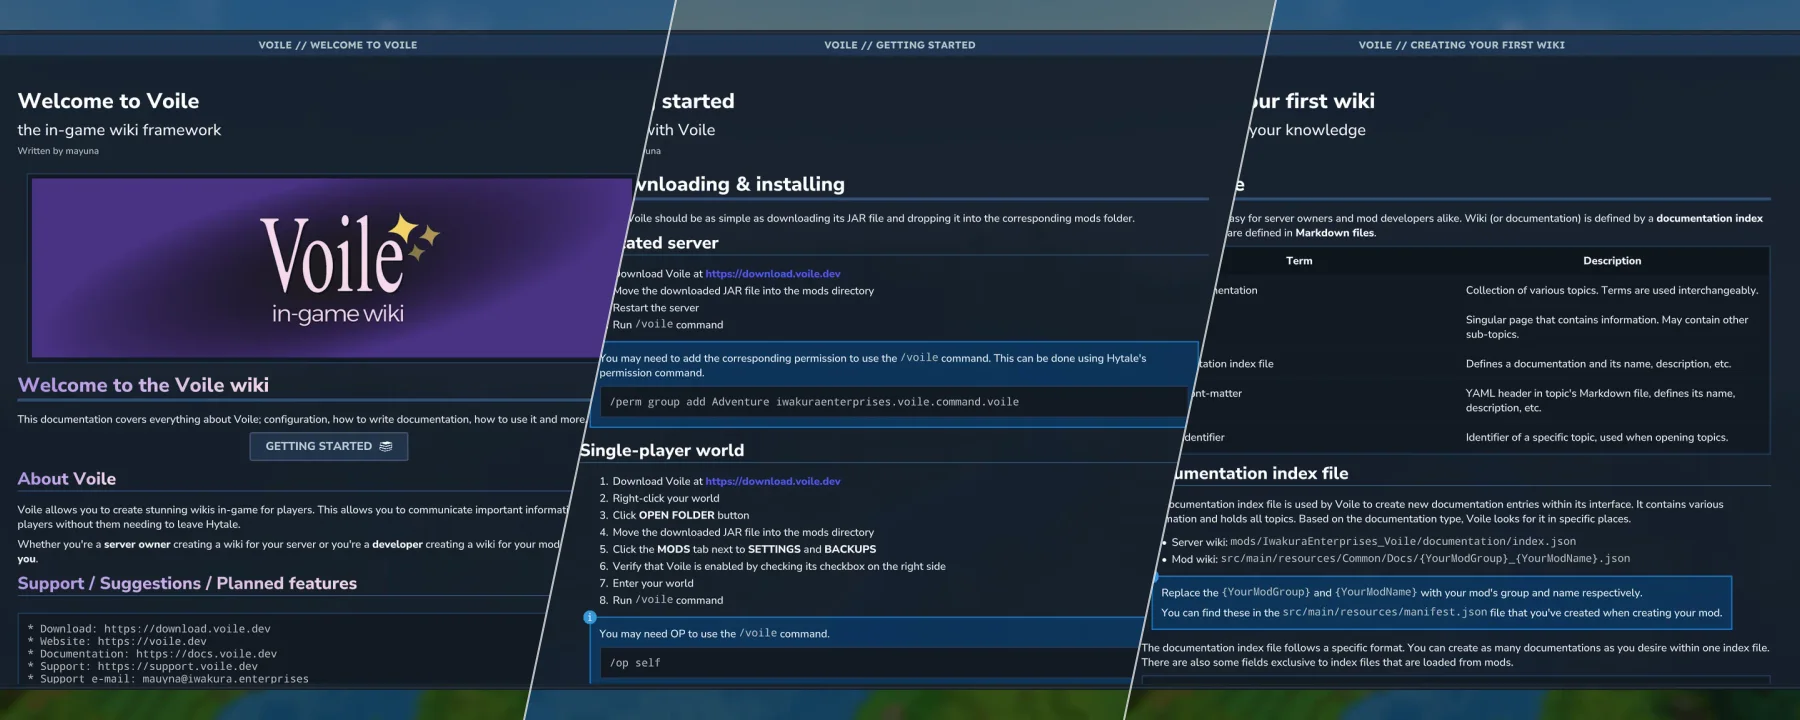Click the "* Download: https://download.voile.dev" code line

point(149,629)
